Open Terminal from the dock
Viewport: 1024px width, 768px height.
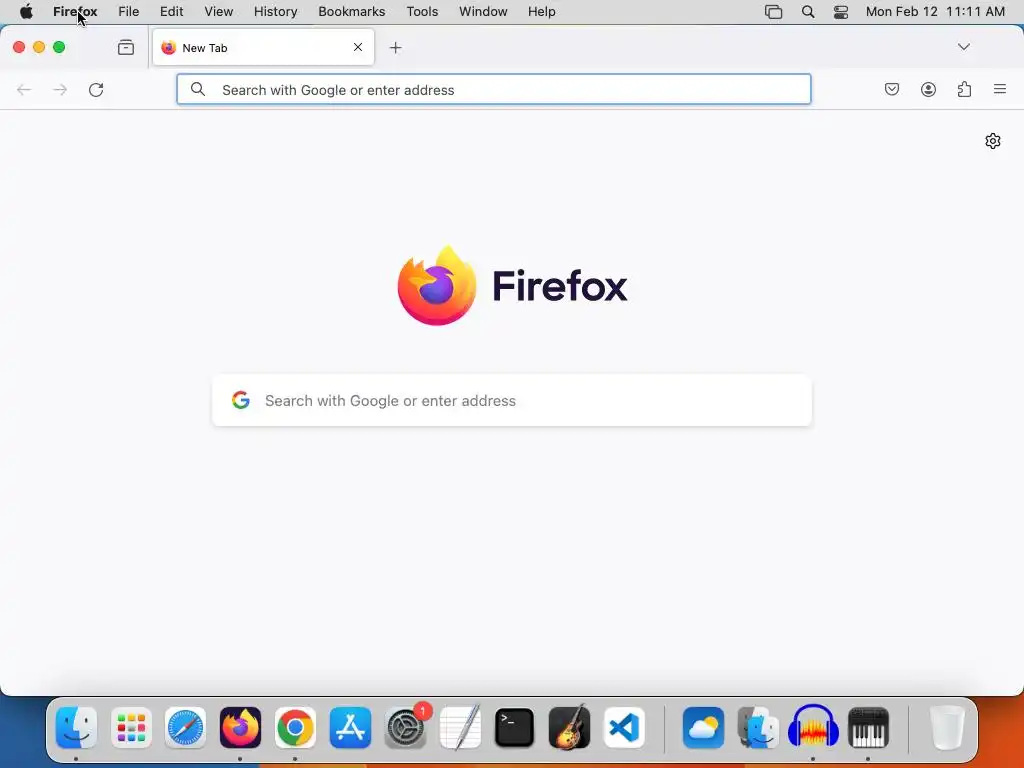click(x=515, y=728)
